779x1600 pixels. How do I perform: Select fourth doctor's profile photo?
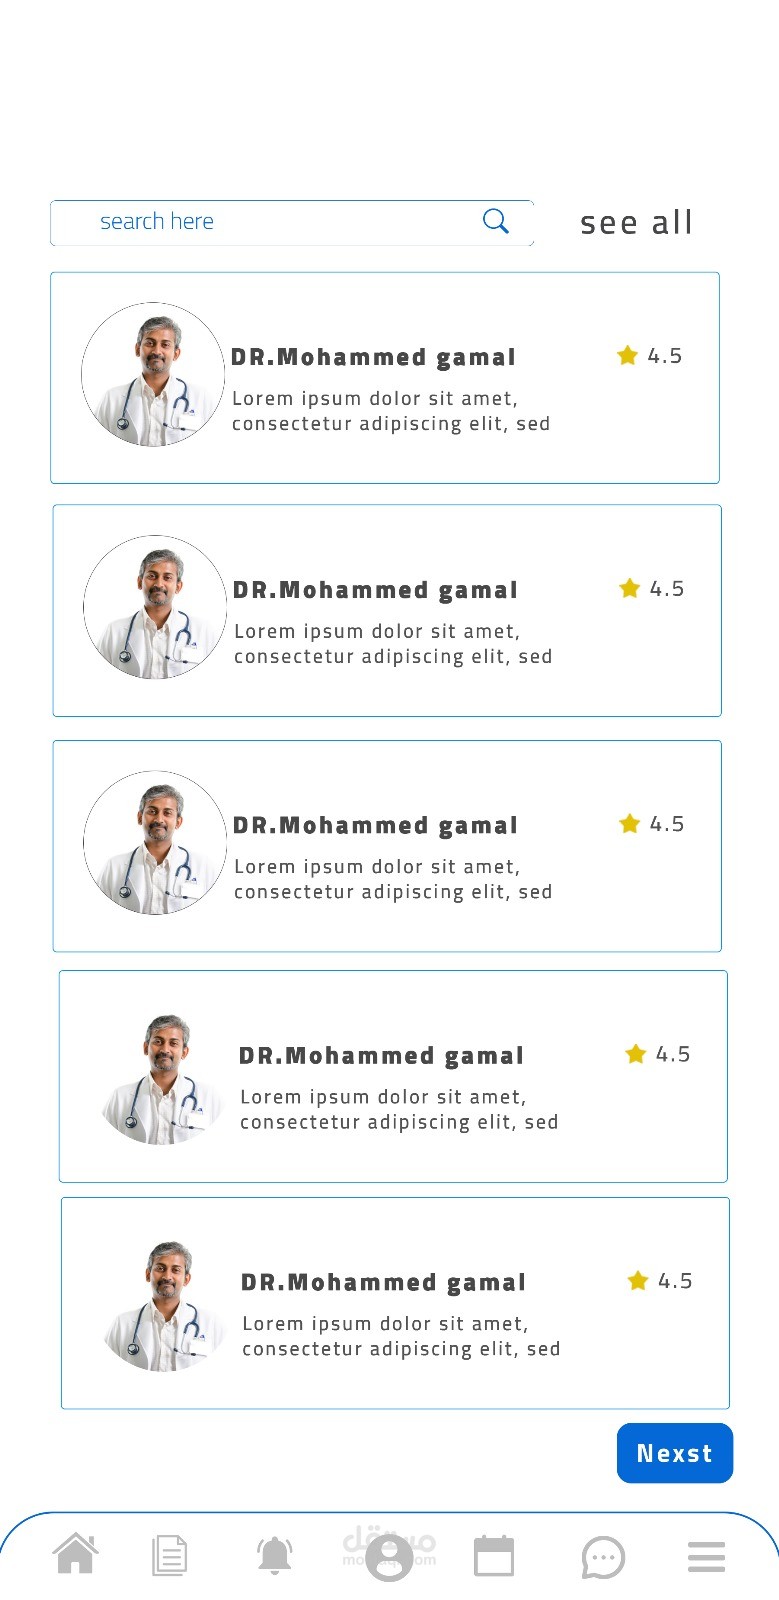(x=163, y=1080)
